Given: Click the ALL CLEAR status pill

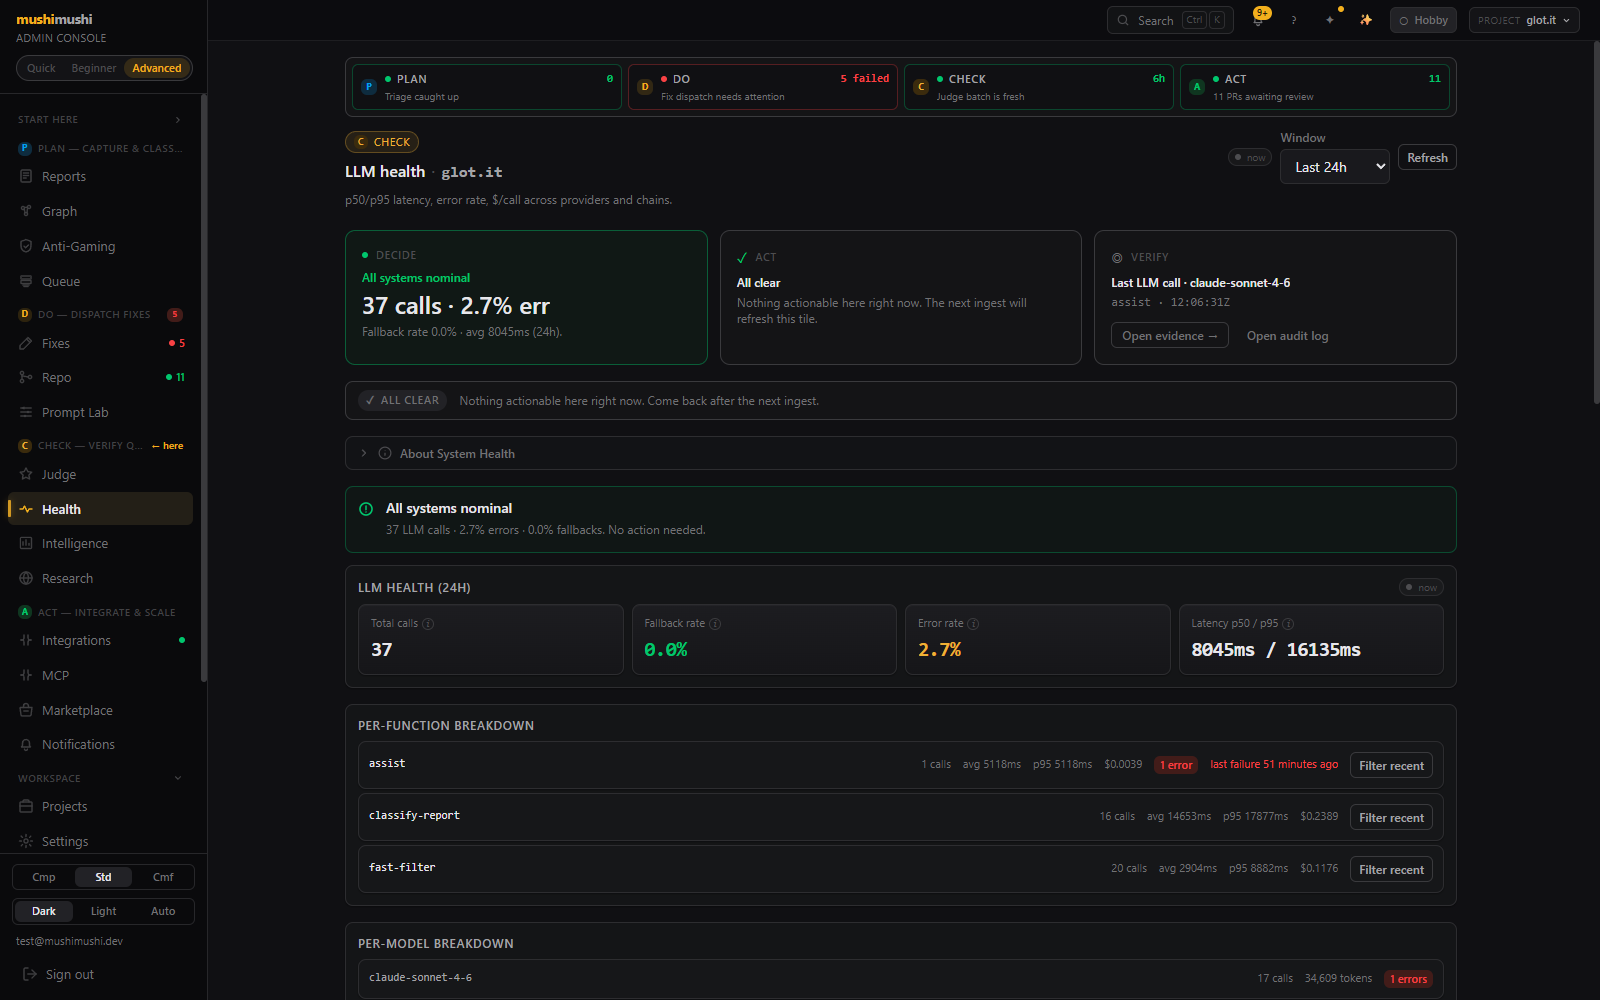Looking at the screenshot, I should click(x=403, y=400).
